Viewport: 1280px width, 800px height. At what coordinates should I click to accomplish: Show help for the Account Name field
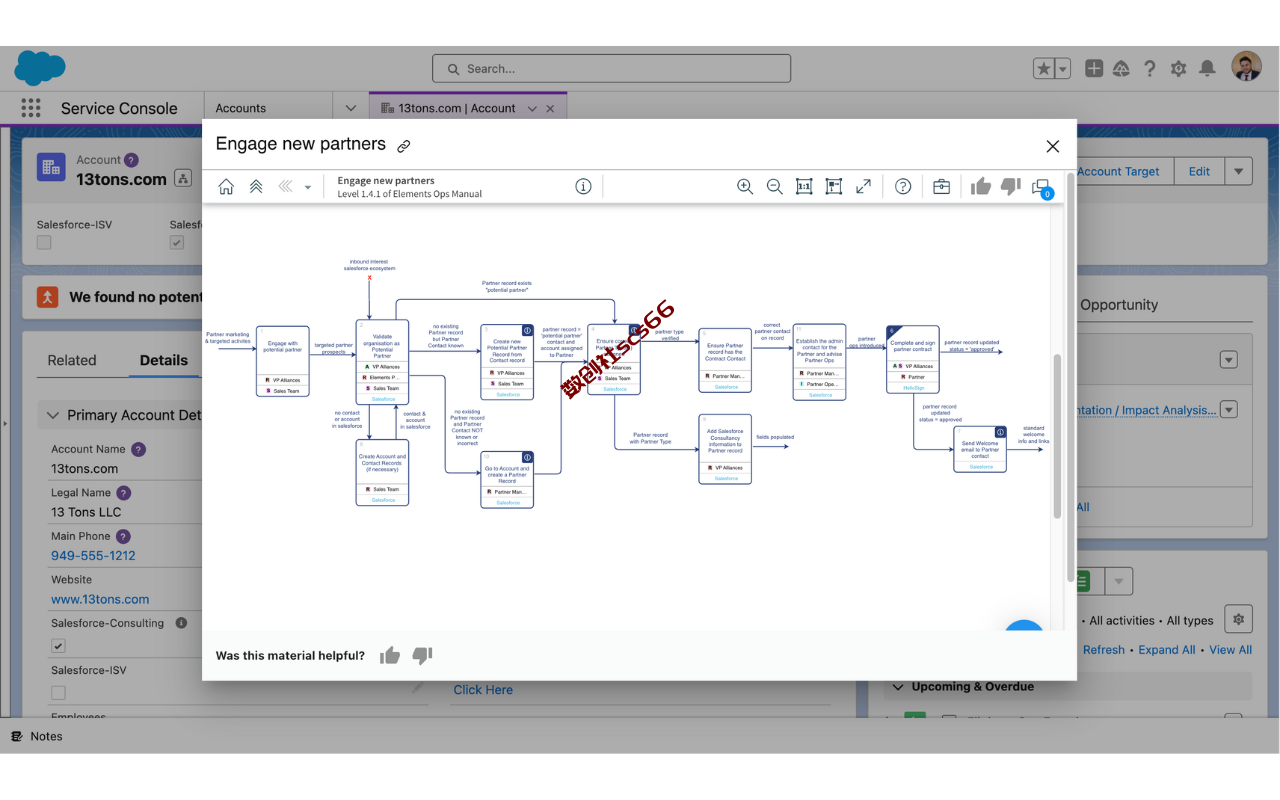[139, 449]
